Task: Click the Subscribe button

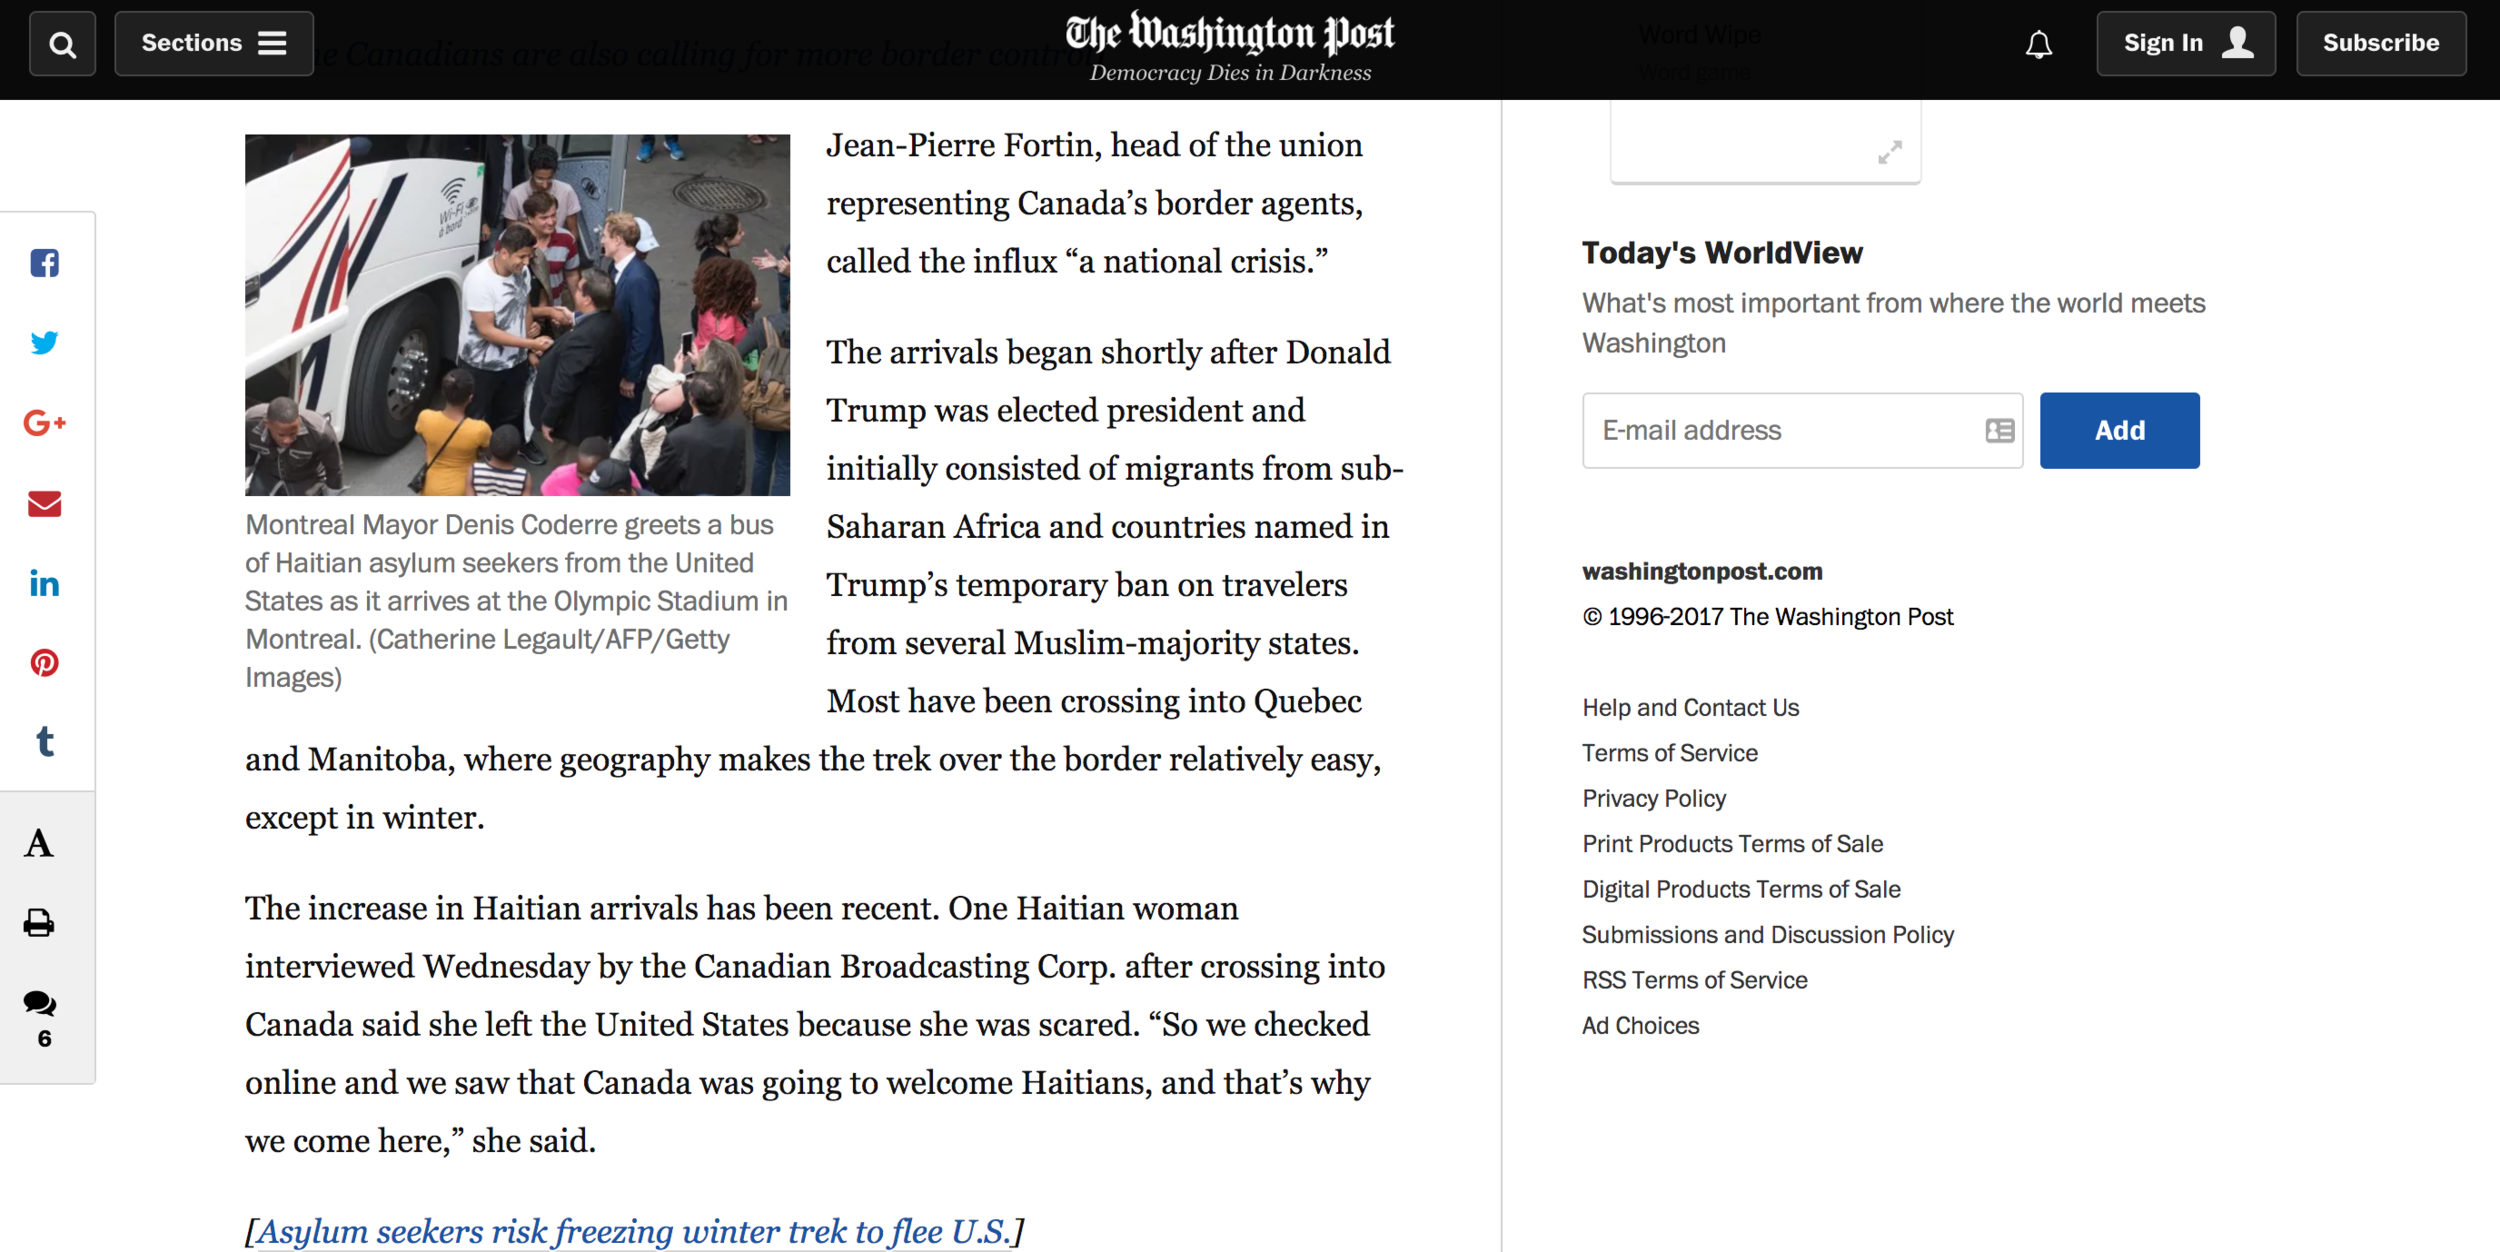Action: 2381,44
